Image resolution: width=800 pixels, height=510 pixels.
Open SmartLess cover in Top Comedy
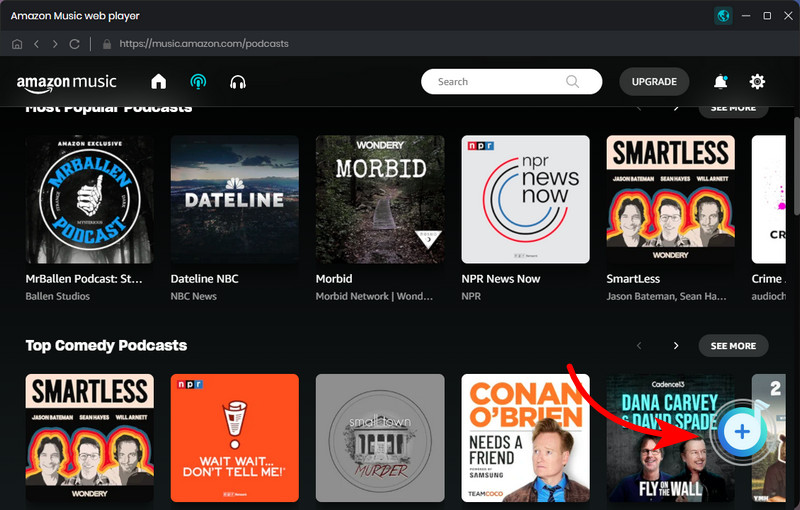coord(90,438)
